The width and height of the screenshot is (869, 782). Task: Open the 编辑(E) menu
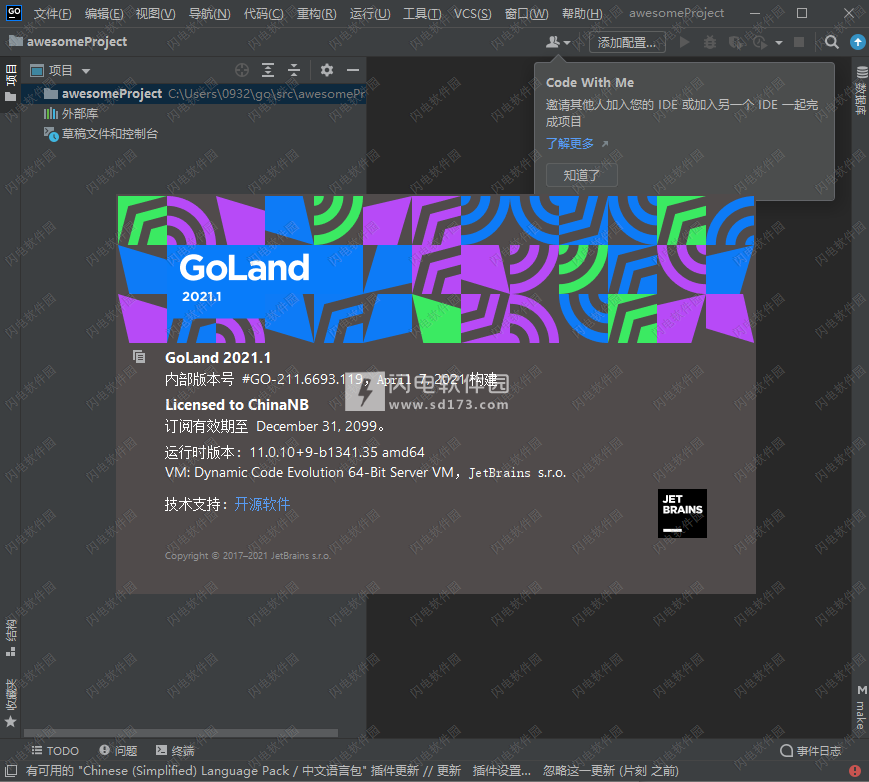(104, 13)
